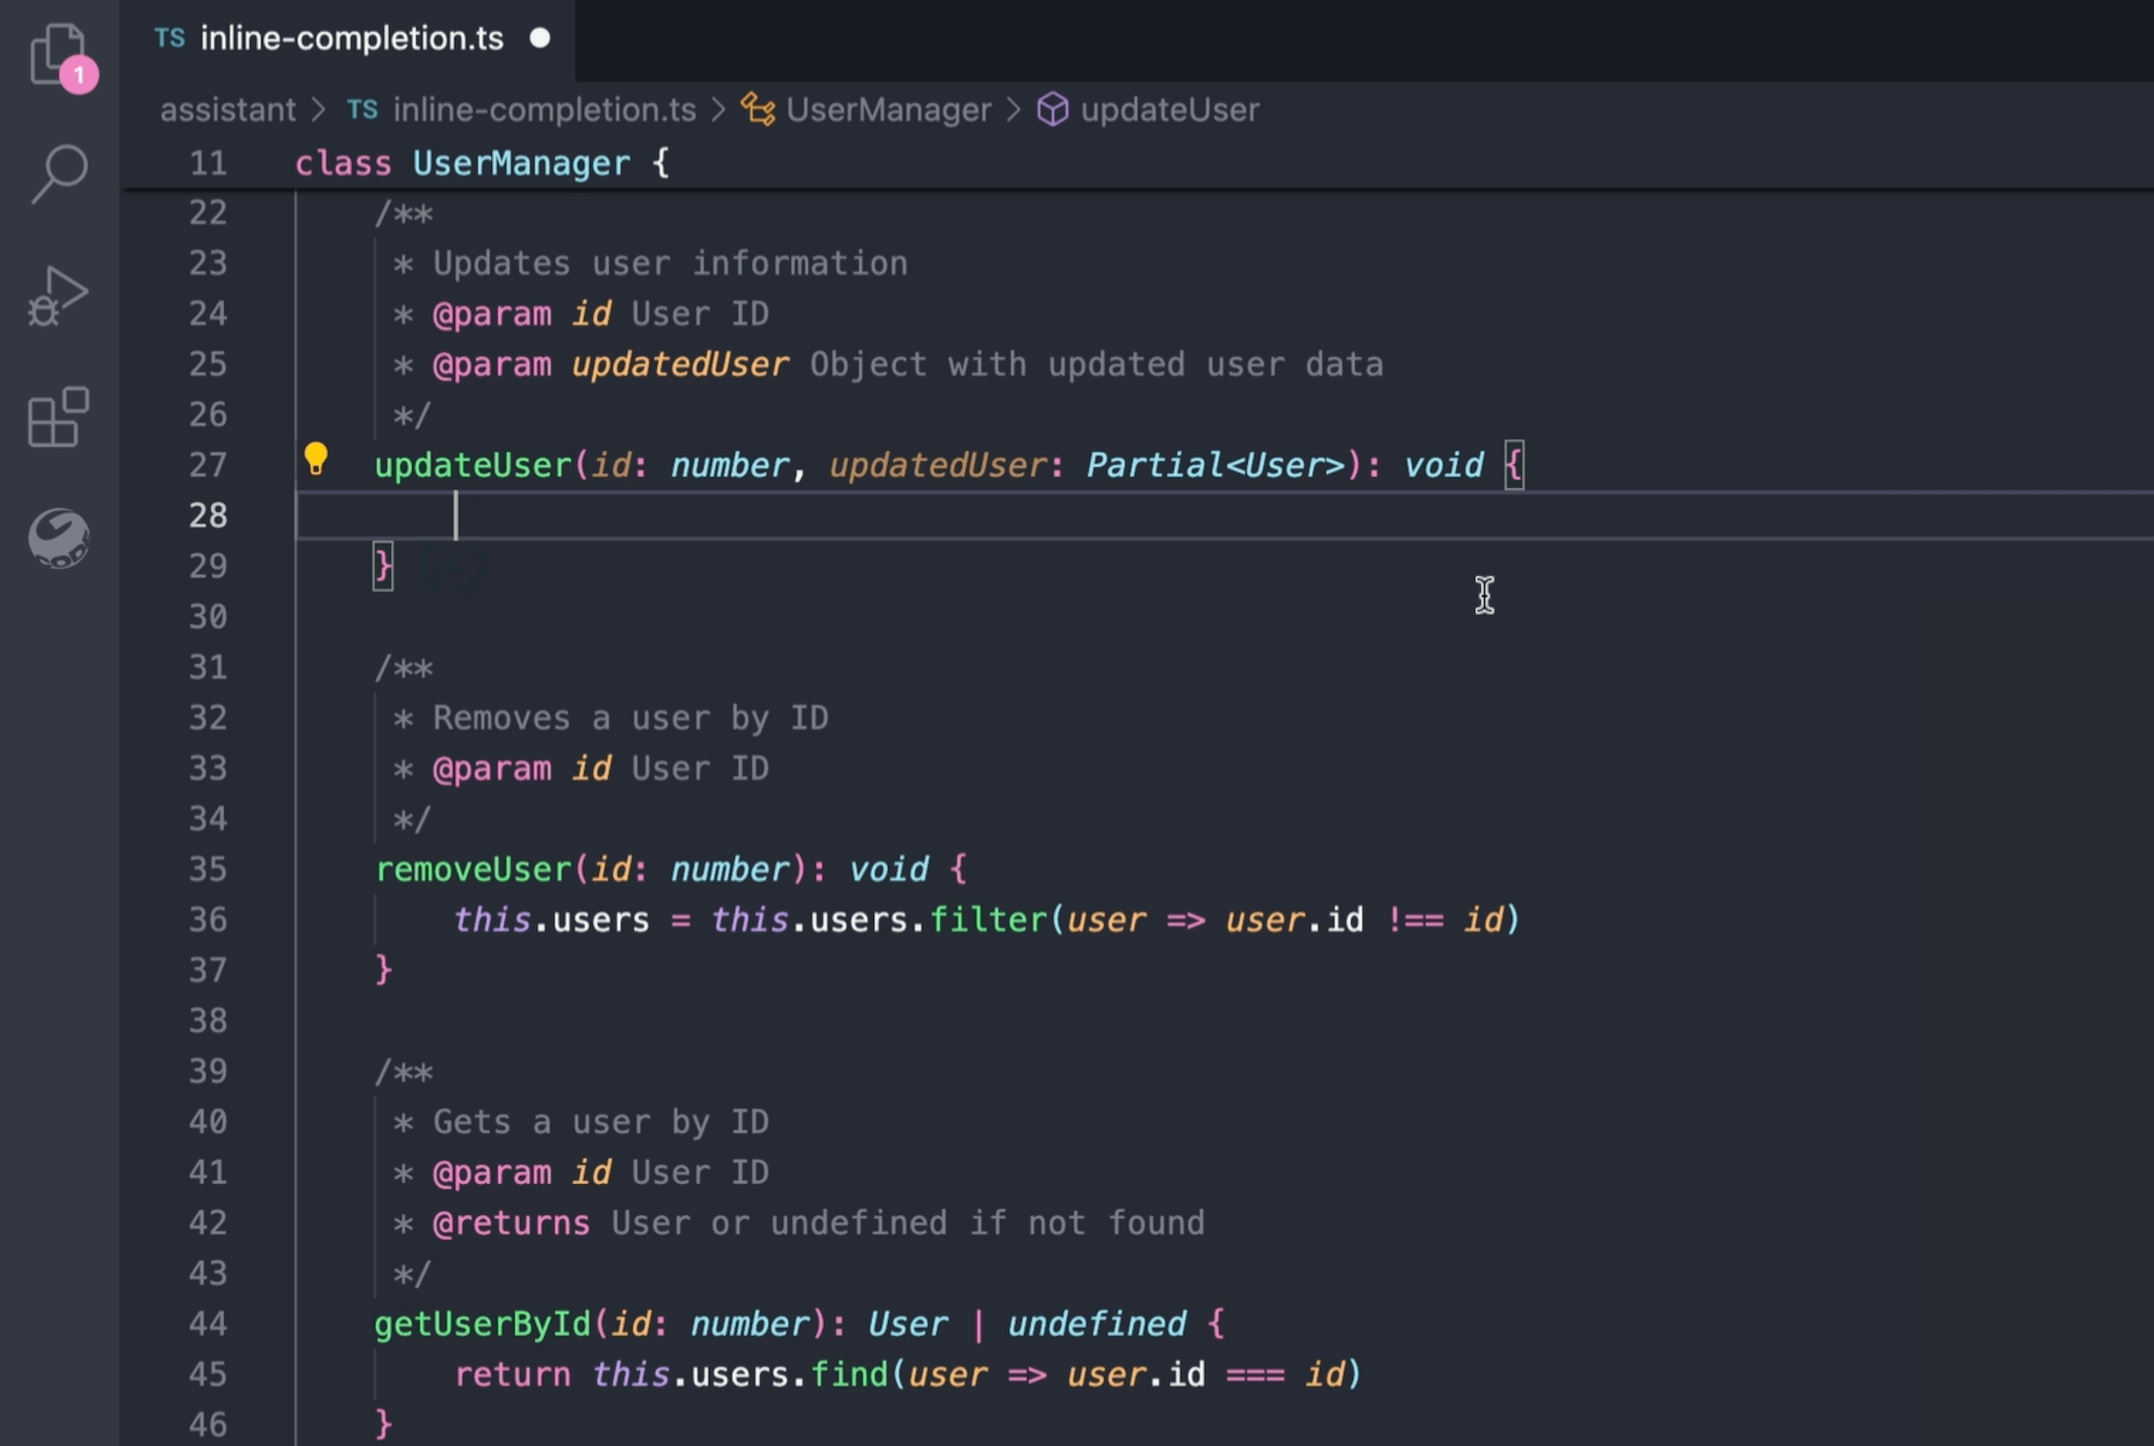Open the Search magnifier icon
Screen dimensions: 2154x1446
tap(58, 173)
